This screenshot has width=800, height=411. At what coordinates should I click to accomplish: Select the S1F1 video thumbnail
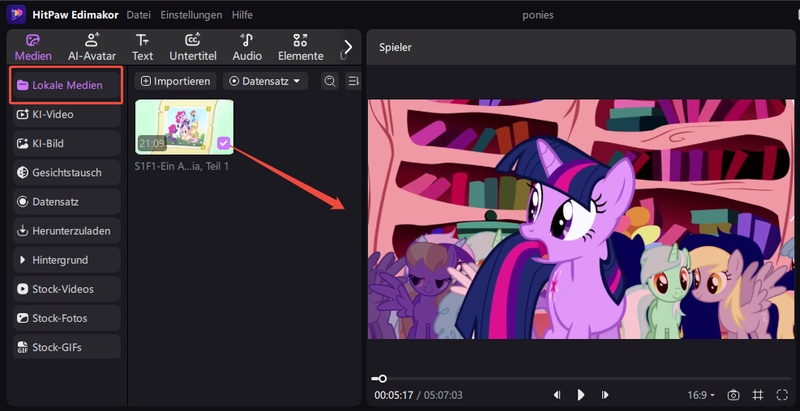pyautogui.click(x=184, y=126)
